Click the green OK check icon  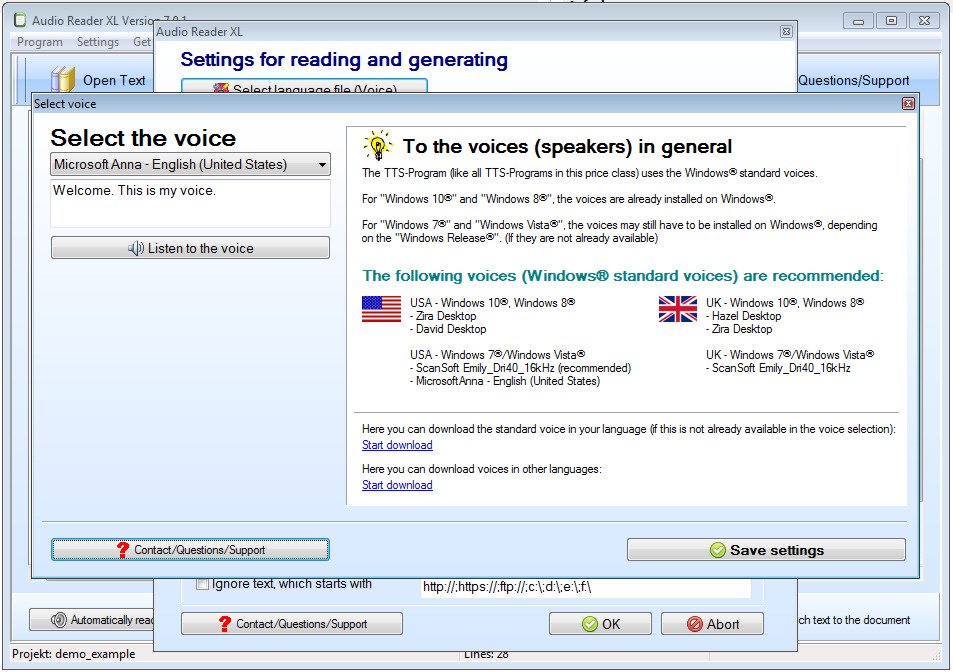click(590, 624)
